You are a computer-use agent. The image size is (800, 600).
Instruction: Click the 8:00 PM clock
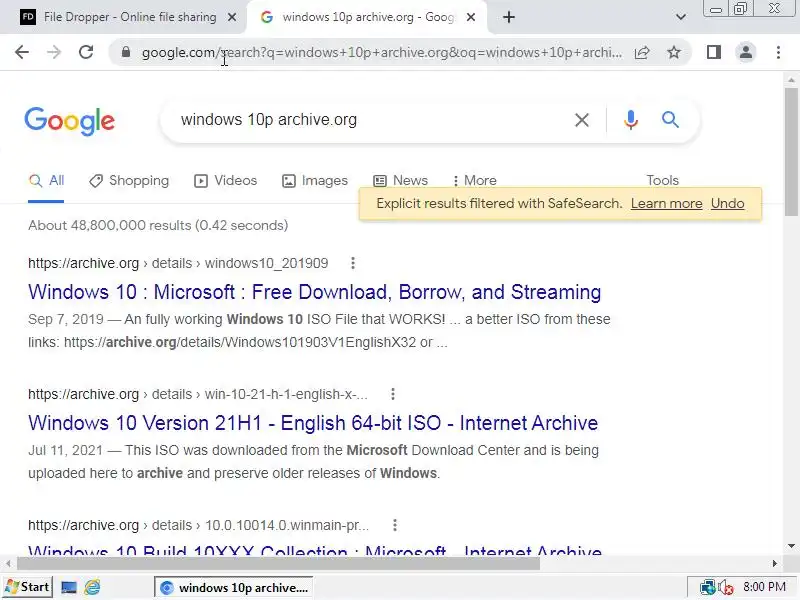(764, 587)
